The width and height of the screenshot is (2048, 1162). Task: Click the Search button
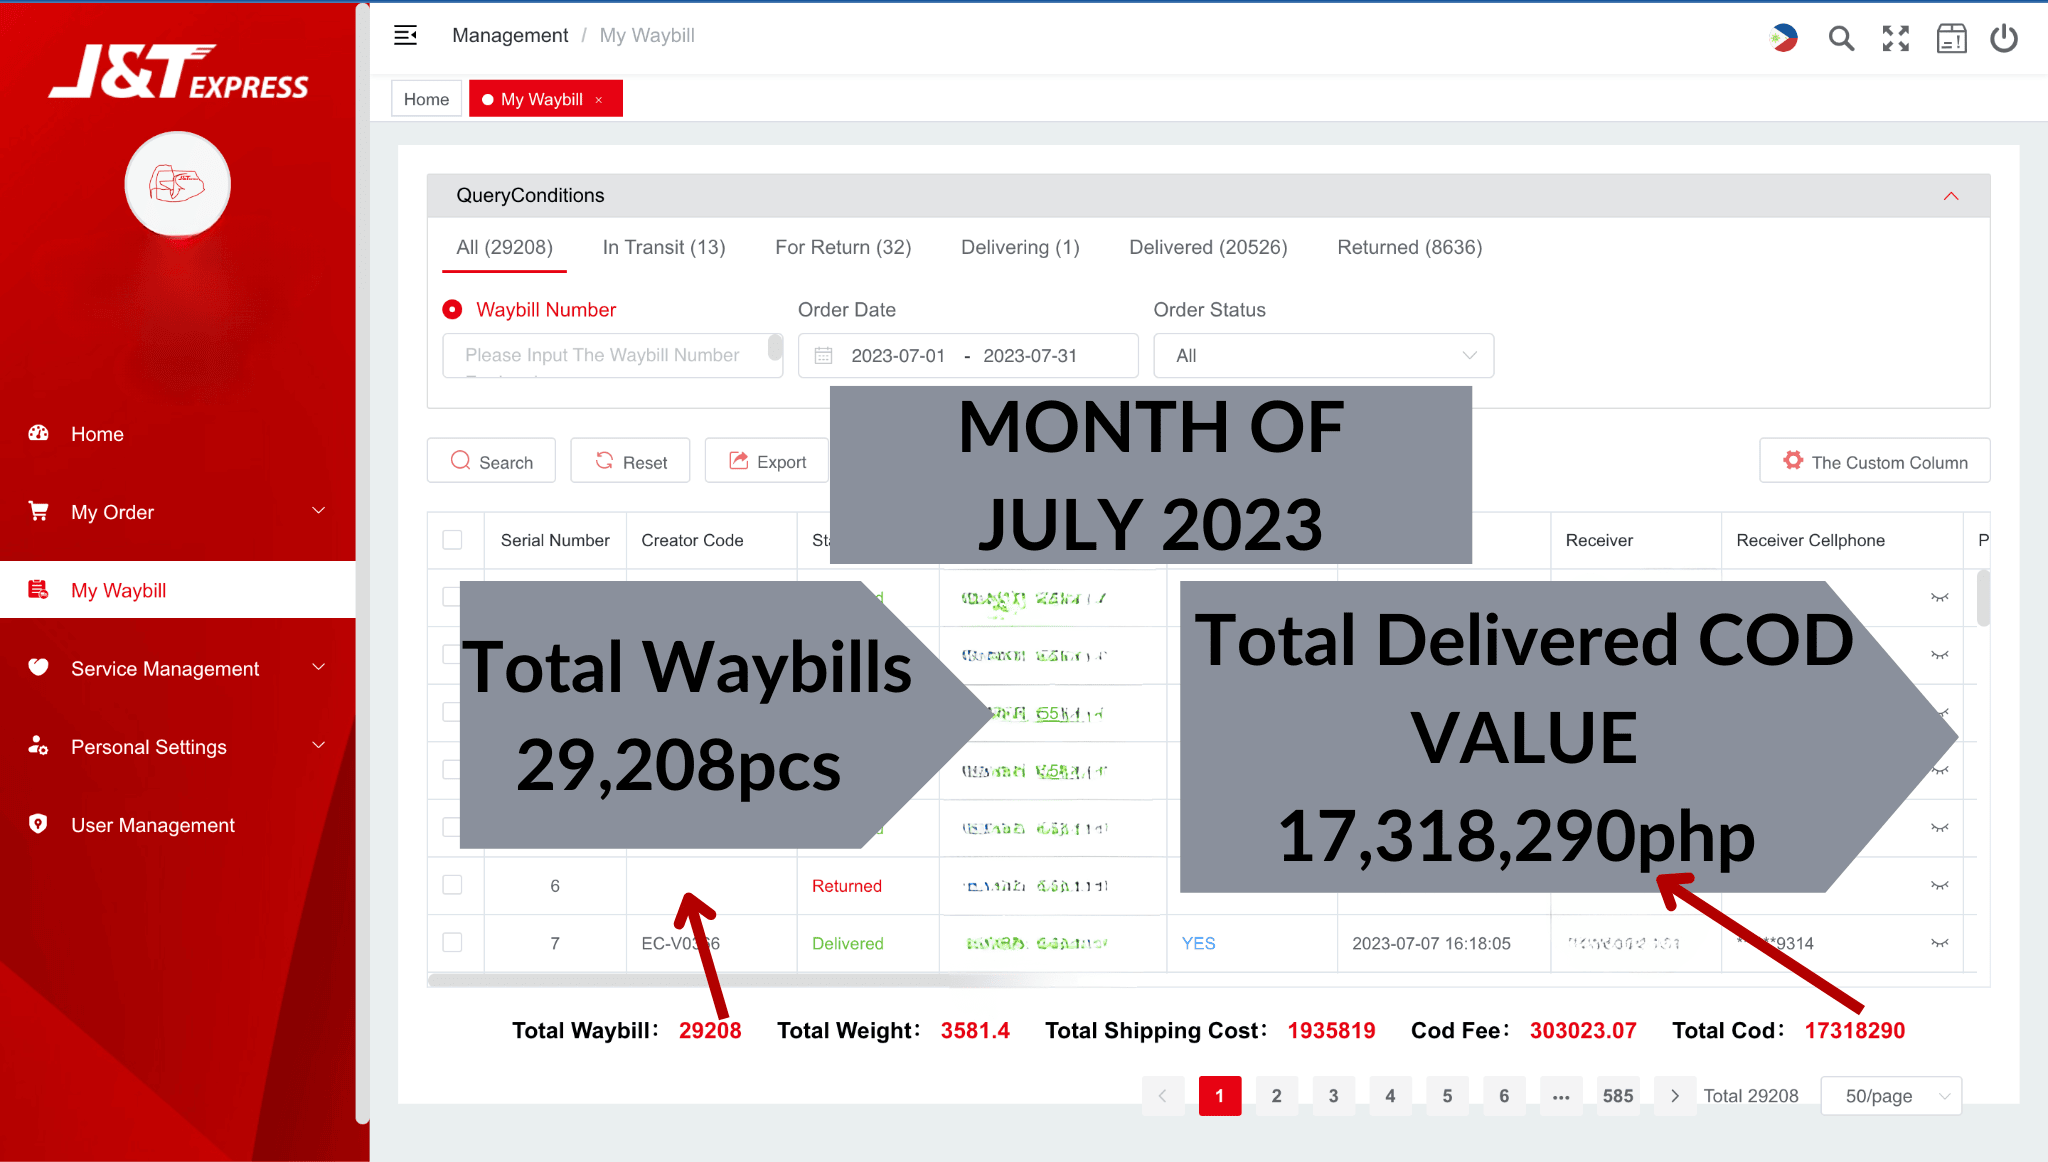[491, 461]
